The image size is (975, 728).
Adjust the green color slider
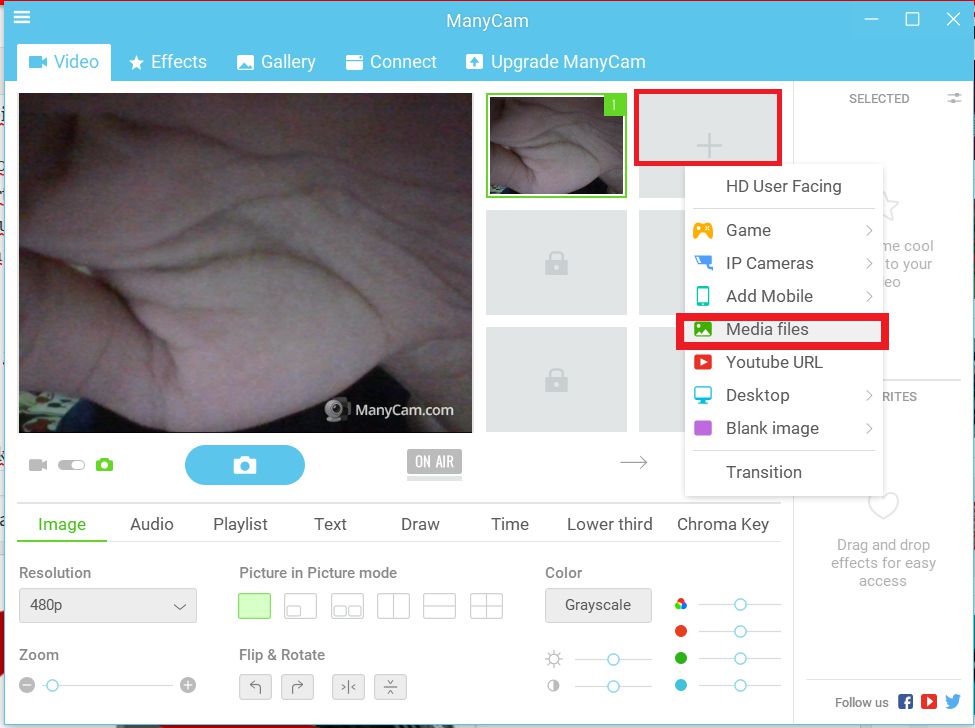point(740,658)
